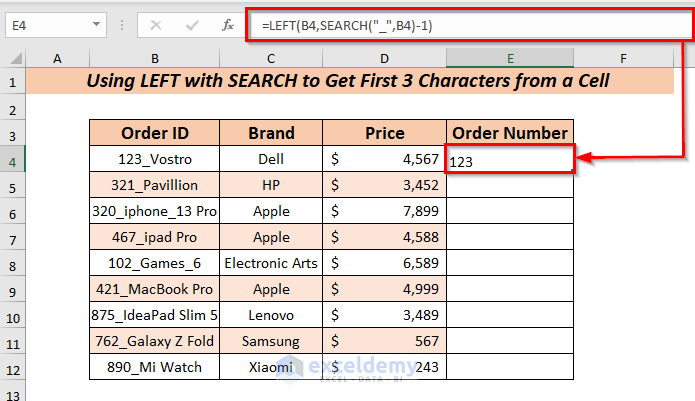
Task: Expand the Name Box dropdown arrow
Action: point(98,23)
